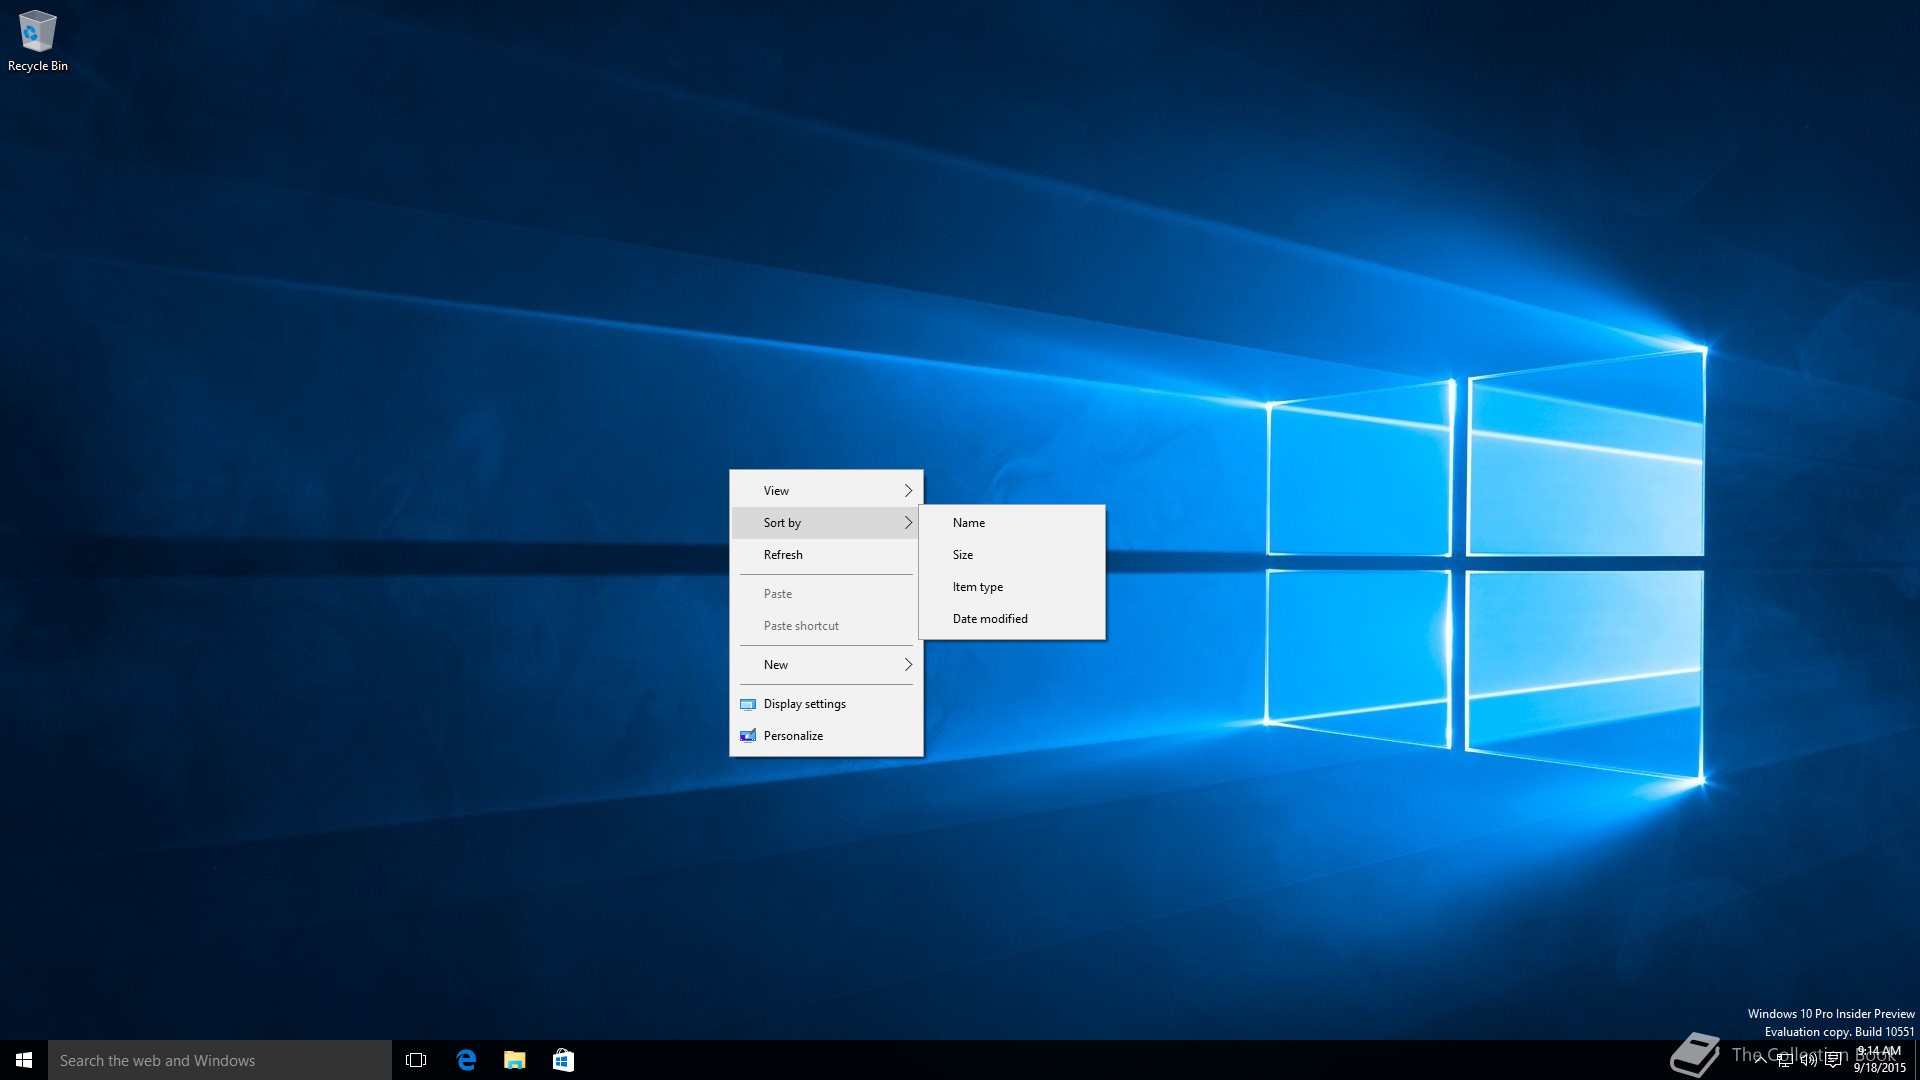Click the Search the web and Windows box

coord(220,1060)
